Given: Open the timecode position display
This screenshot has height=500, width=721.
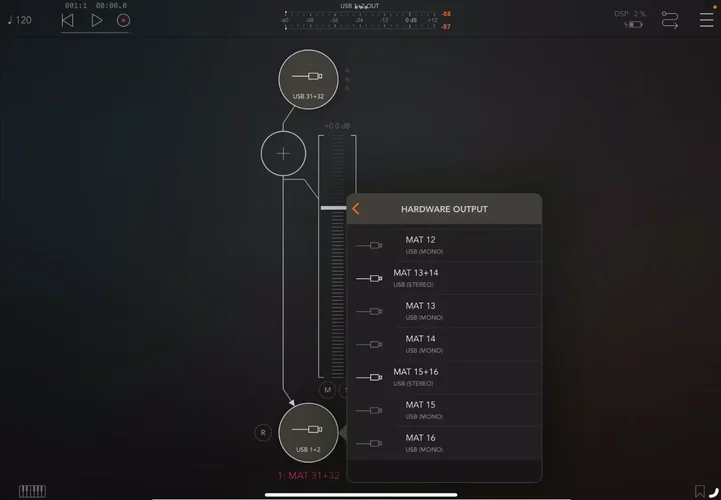Looking at the screenshot, I should click(x=96, y=6).
